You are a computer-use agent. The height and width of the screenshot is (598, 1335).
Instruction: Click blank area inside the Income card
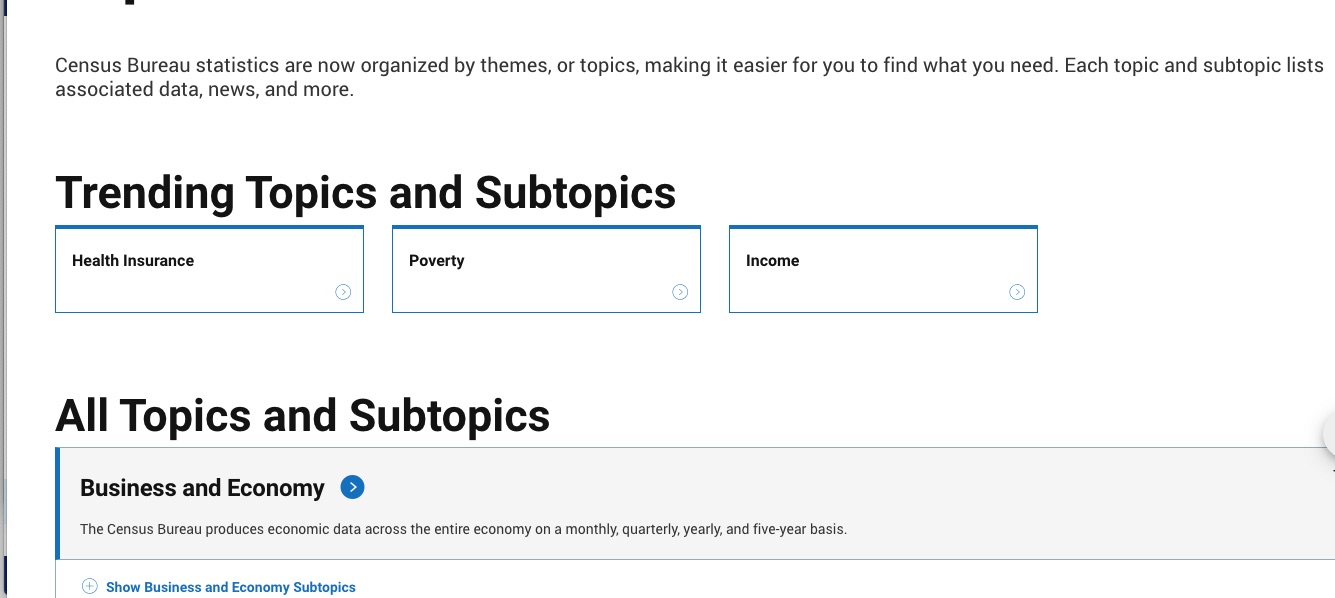coord(880,290)
